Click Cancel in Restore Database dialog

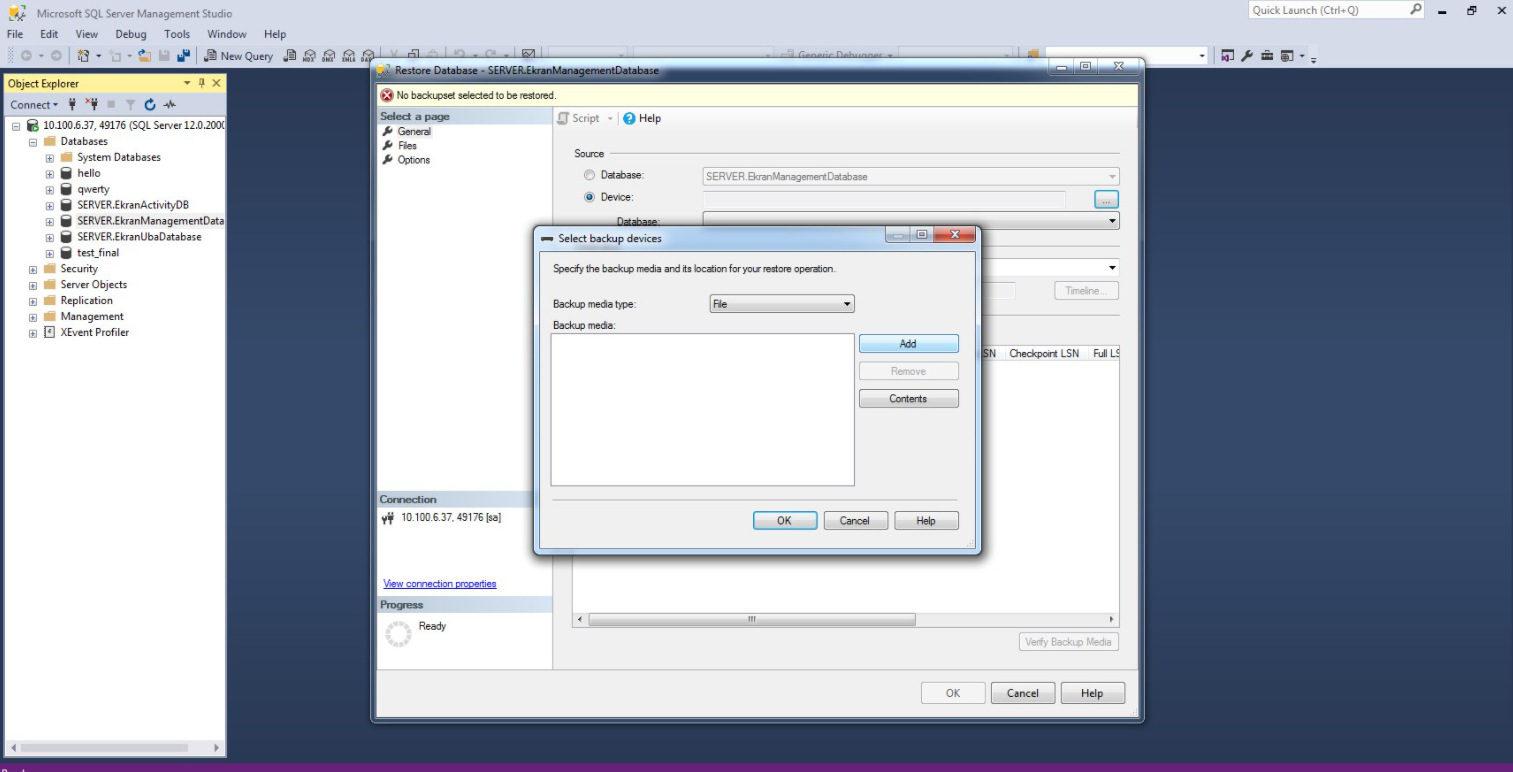coord(1023,693)
